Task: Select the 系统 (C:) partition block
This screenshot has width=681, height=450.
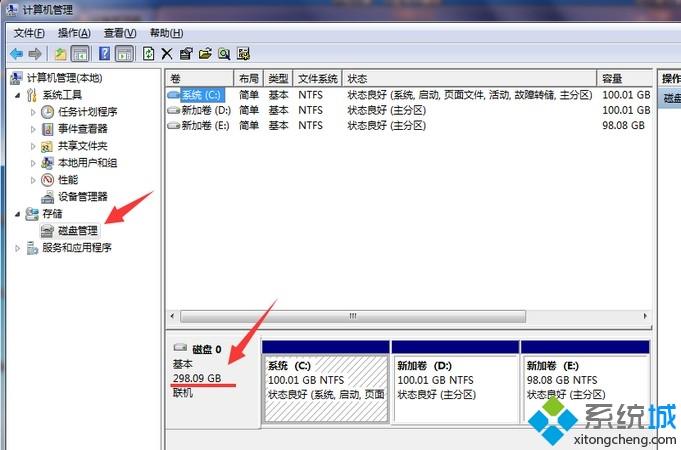Action: tap(326, 381)
